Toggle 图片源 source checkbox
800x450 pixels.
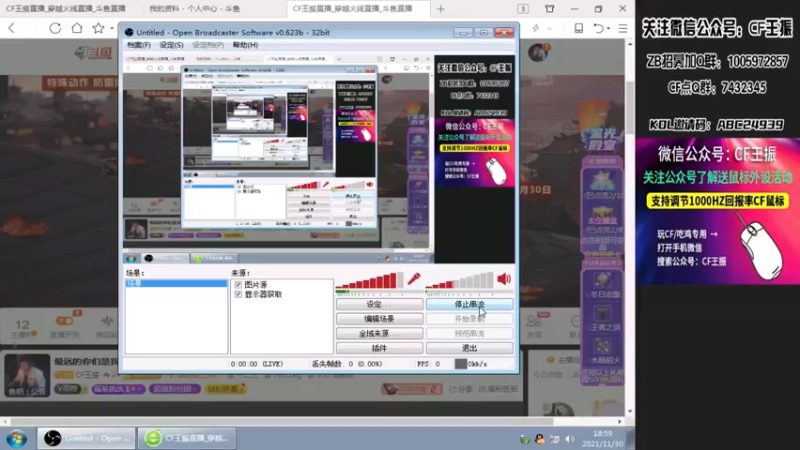[x=238, y=285]
